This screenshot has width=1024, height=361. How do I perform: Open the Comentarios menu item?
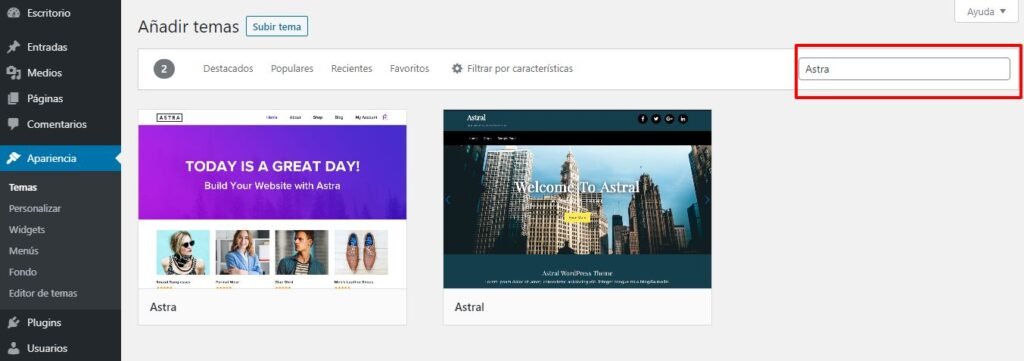coord(60,124)
